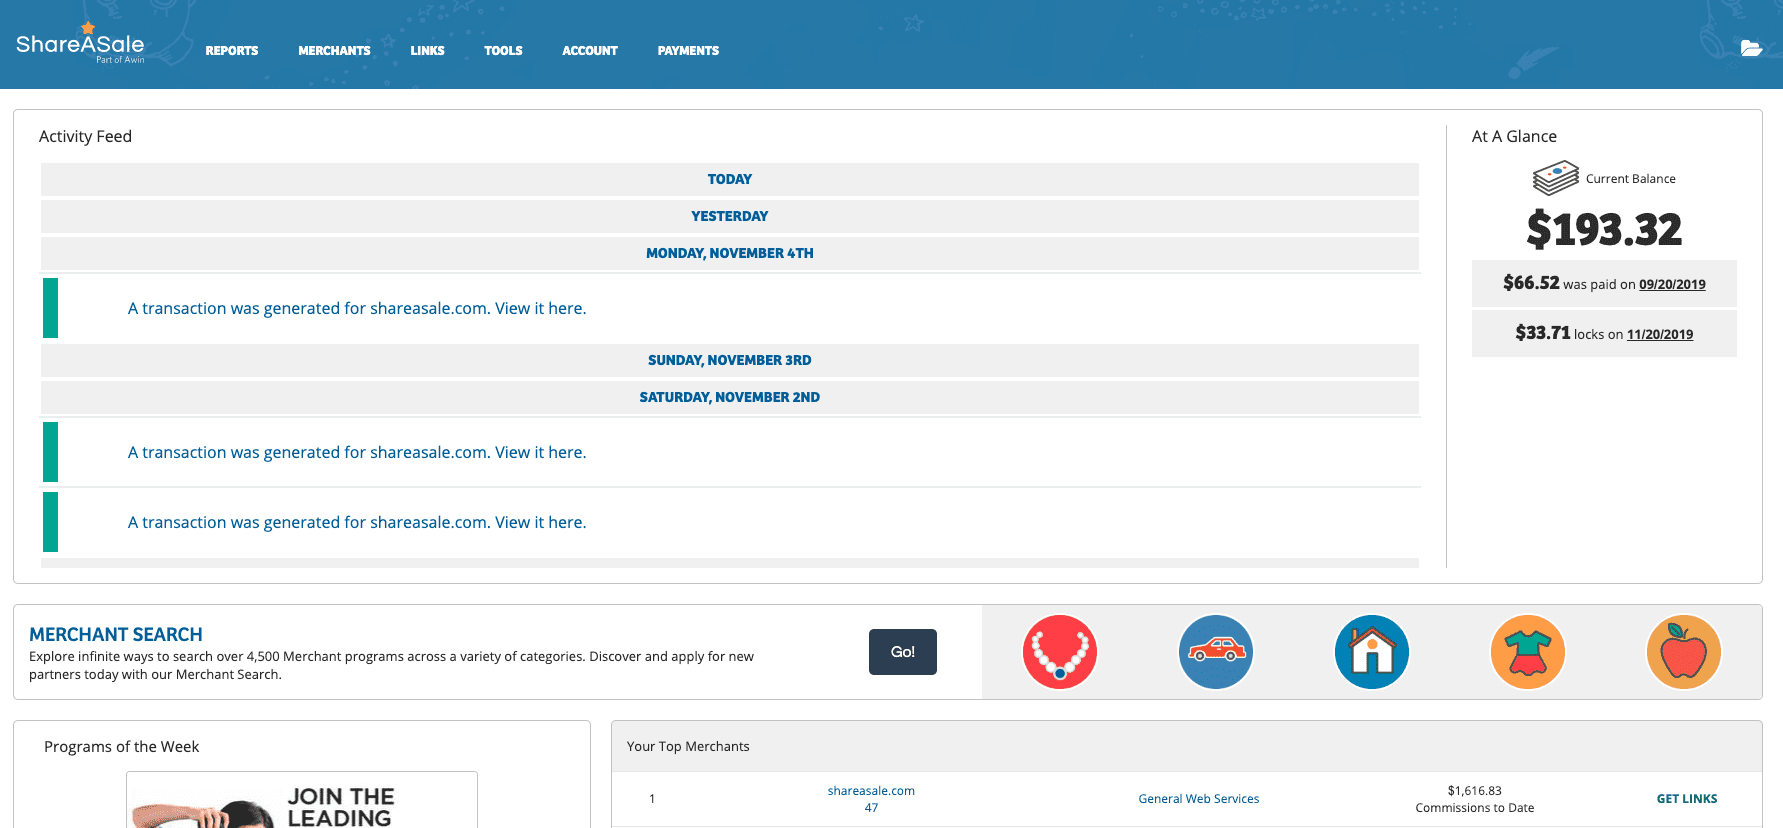Image resolution: width=1783 pixels, height=828 pixels.
Task: Click the Merchant Search heading
Action: coord(116,634)
